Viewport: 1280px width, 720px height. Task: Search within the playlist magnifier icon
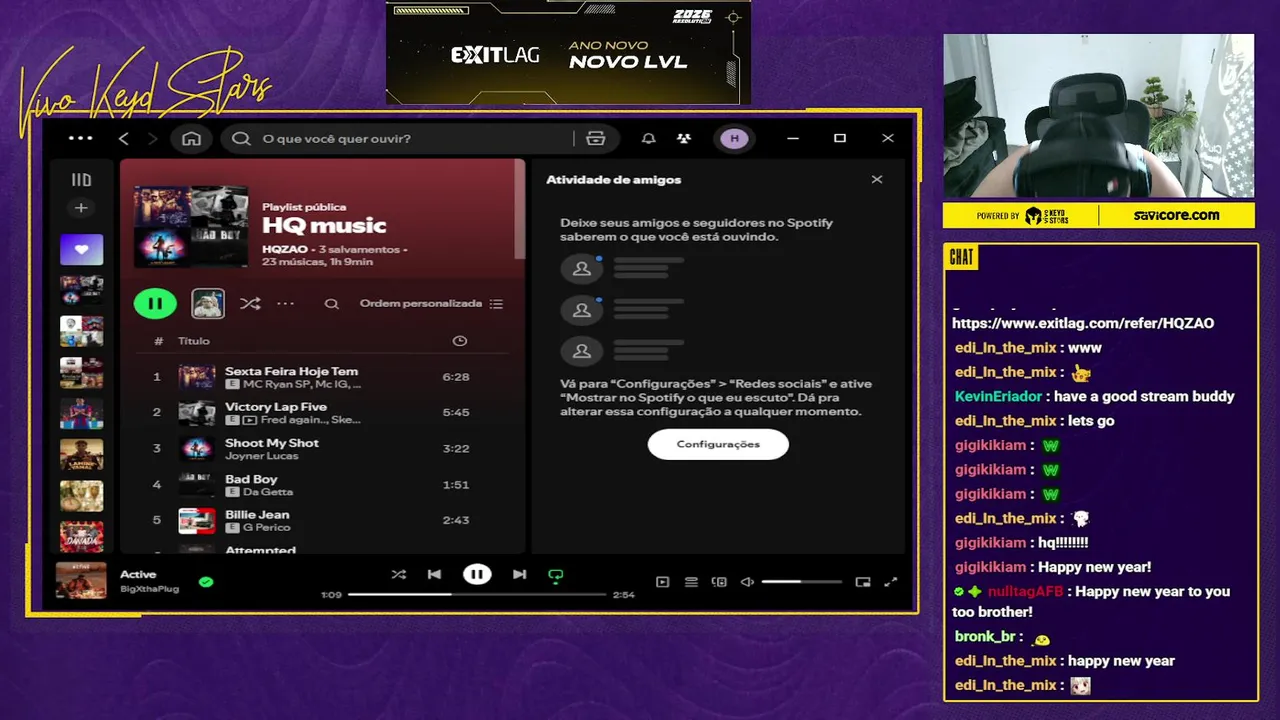pos(332,304)
